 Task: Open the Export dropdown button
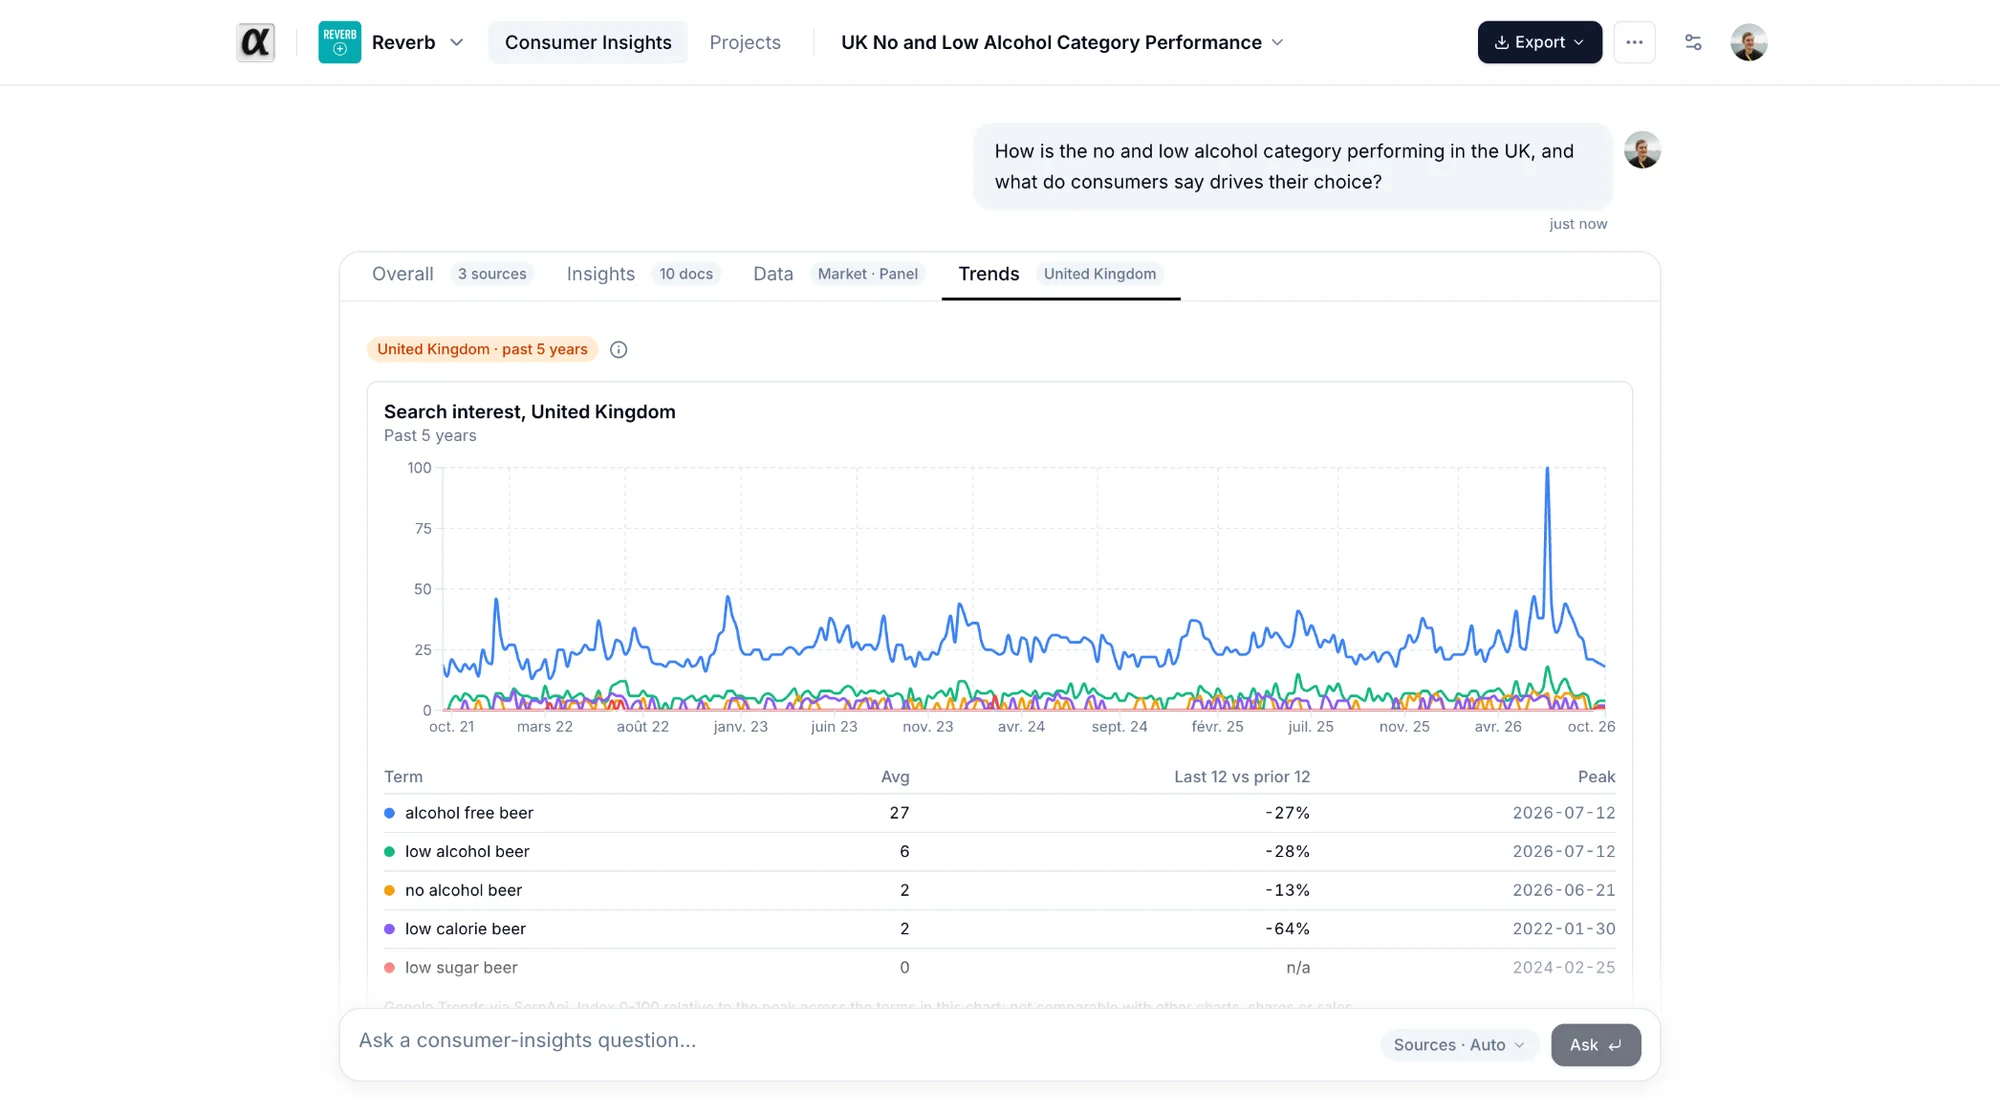[1539, 42]
